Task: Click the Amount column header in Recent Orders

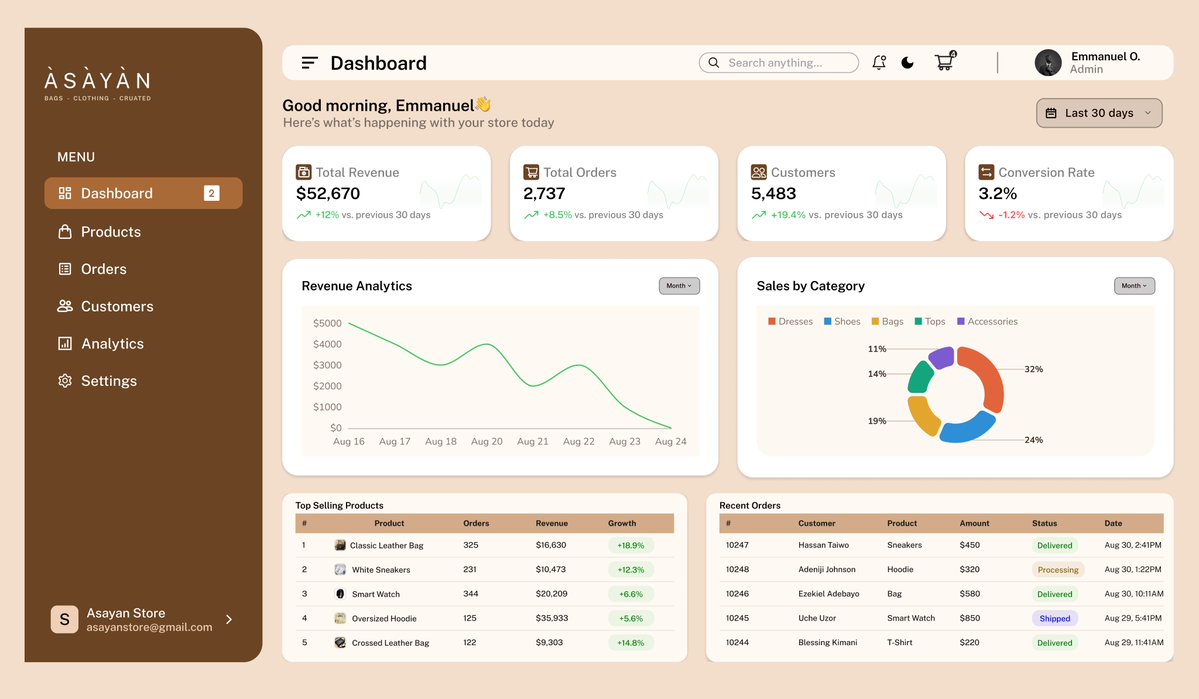Action: [974, 523]
